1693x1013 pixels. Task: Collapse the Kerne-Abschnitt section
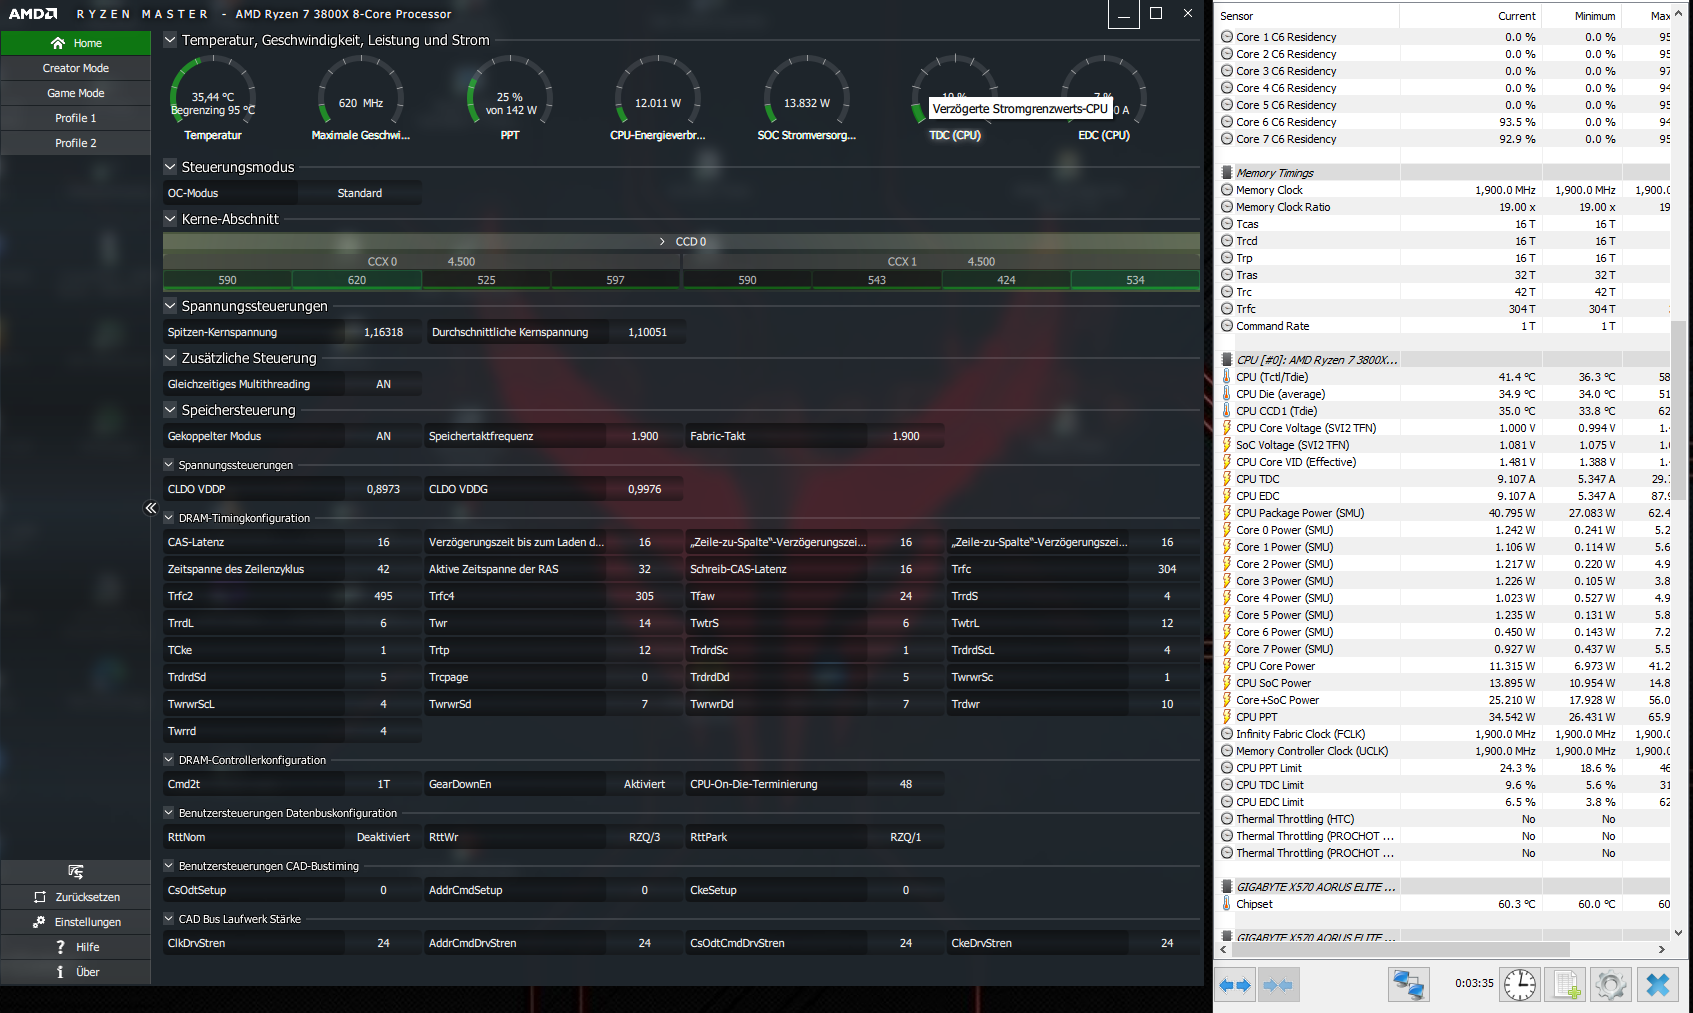pos(170,219)
